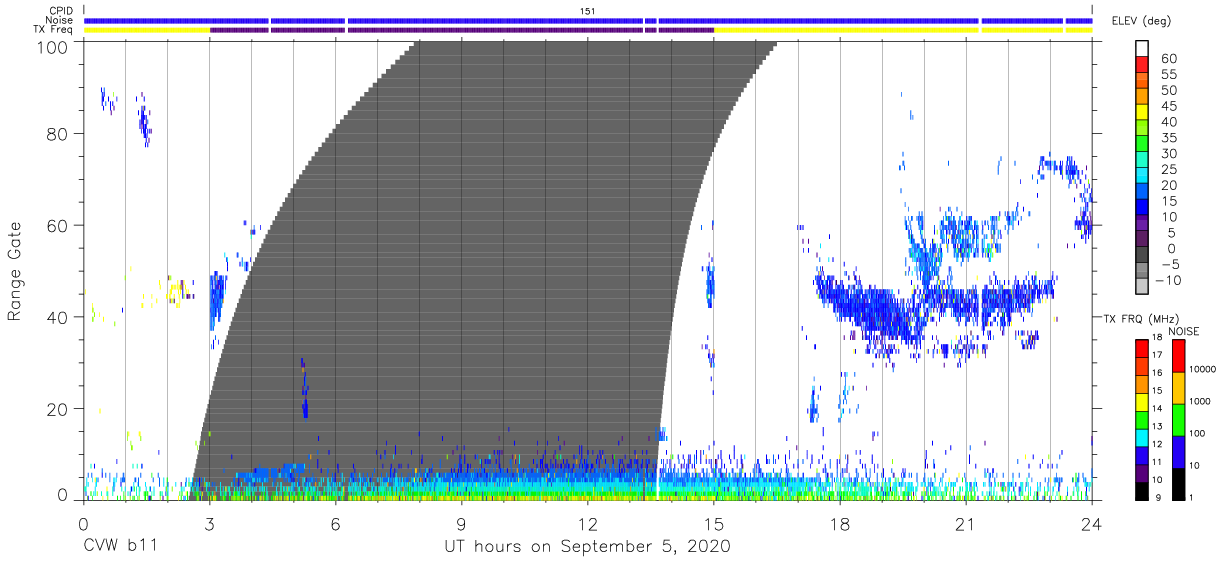This screenshot has width=1228, height=567.
Task: Click the TX Freq row label
Action: click(53, 29)
